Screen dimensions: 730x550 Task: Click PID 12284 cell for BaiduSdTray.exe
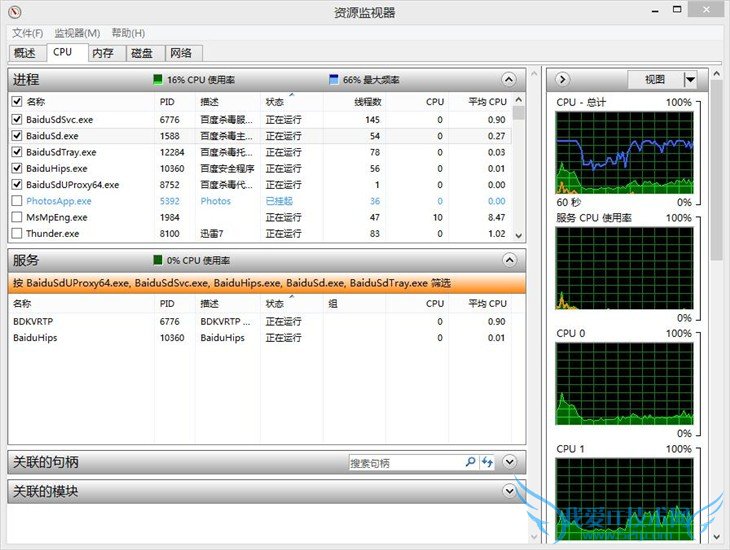[172, 152]
